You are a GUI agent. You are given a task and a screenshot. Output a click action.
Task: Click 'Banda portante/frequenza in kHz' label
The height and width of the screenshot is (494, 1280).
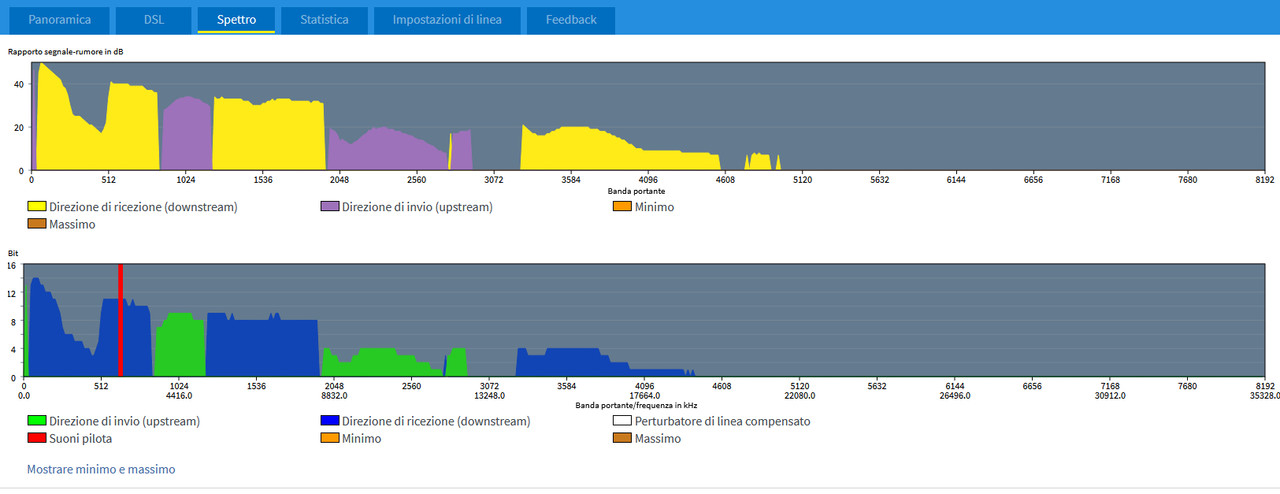click(x=636, y=405)
